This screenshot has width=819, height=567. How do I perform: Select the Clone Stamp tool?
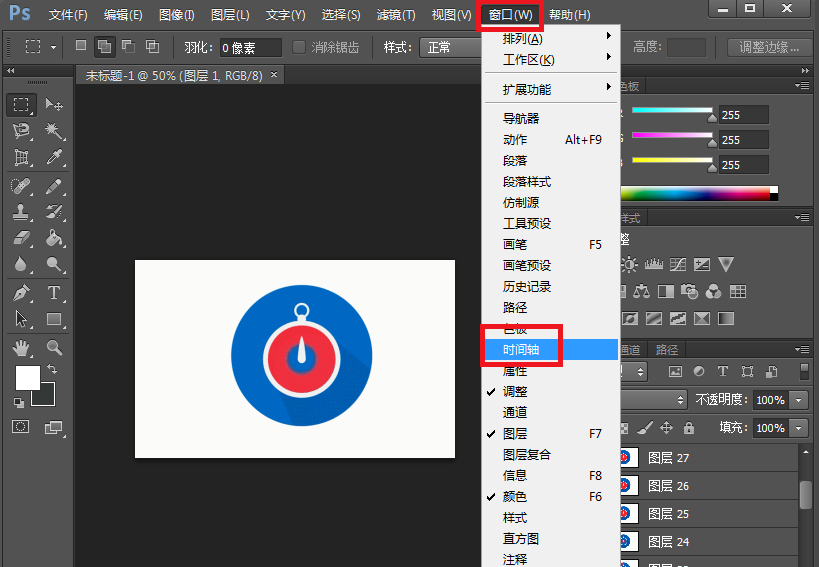[21, 212]
